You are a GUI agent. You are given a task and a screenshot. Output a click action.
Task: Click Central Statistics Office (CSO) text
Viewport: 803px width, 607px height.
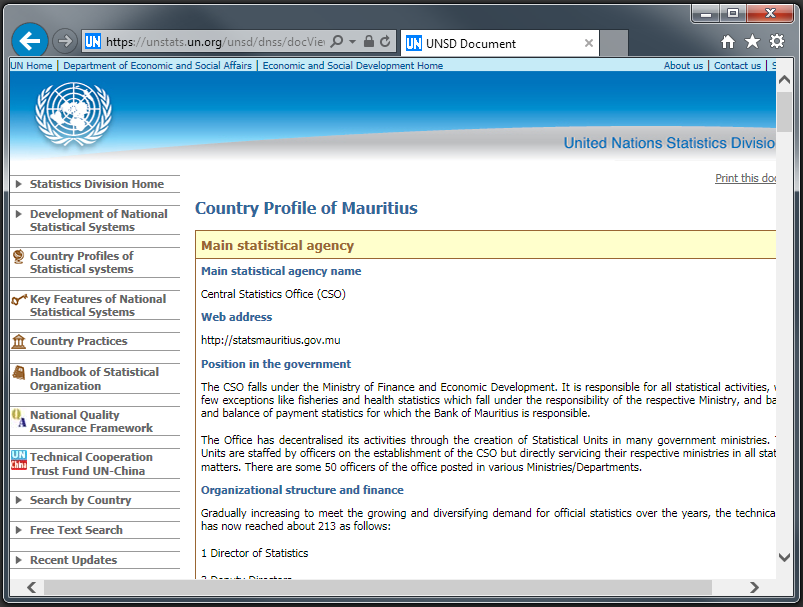tap(273, 294)
